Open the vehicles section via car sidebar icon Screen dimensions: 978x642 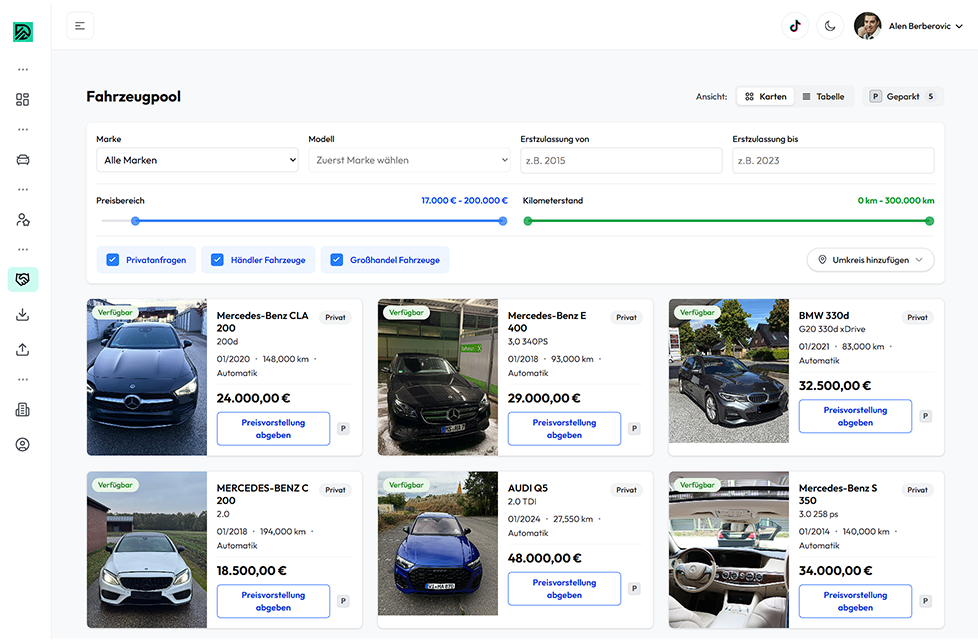click(x=22, y=159)
